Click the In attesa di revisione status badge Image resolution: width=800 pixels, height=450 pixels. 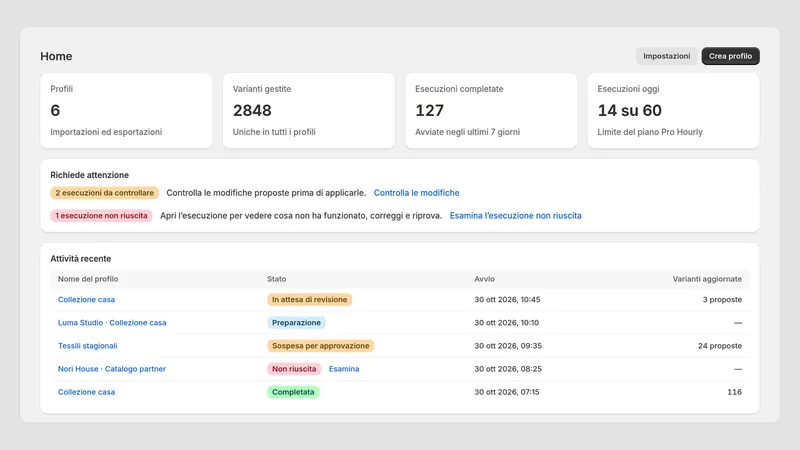309,299
